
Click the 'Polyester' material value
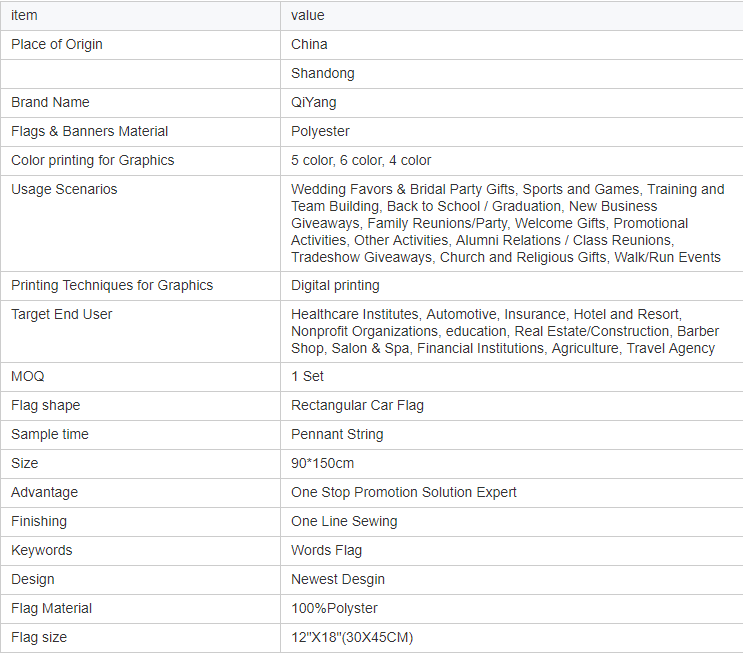(320, 131)
